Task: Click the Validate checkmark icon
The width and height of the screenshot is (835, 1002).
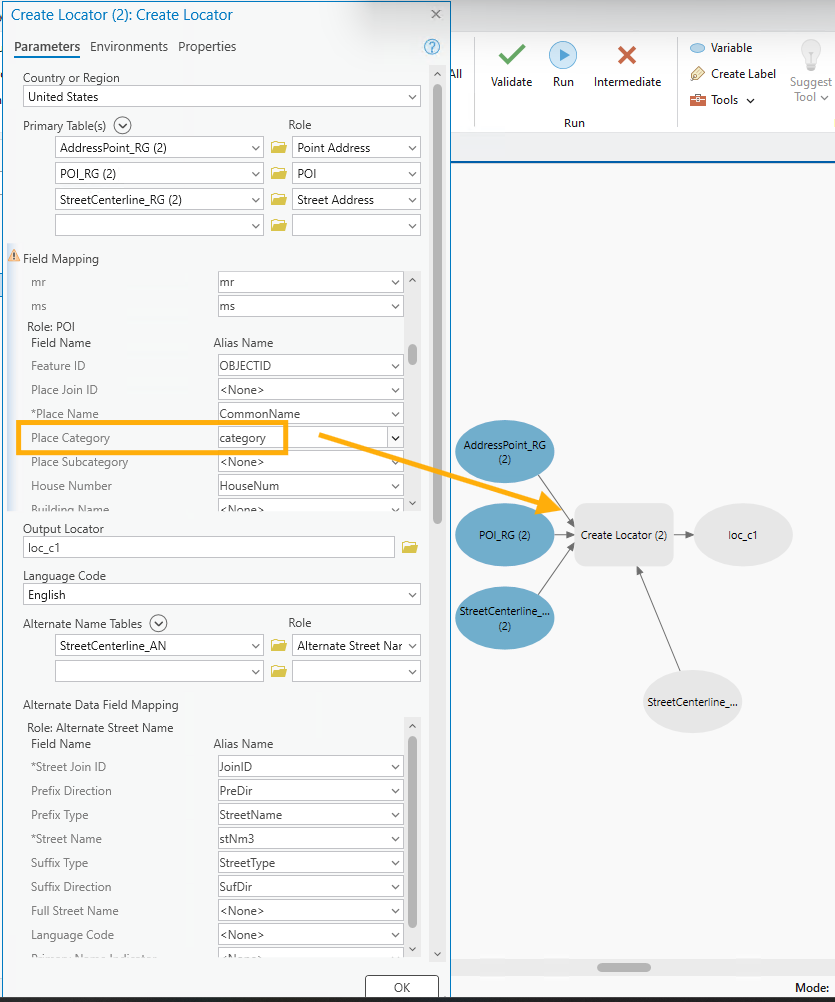Action: click(x=511, y=56)
